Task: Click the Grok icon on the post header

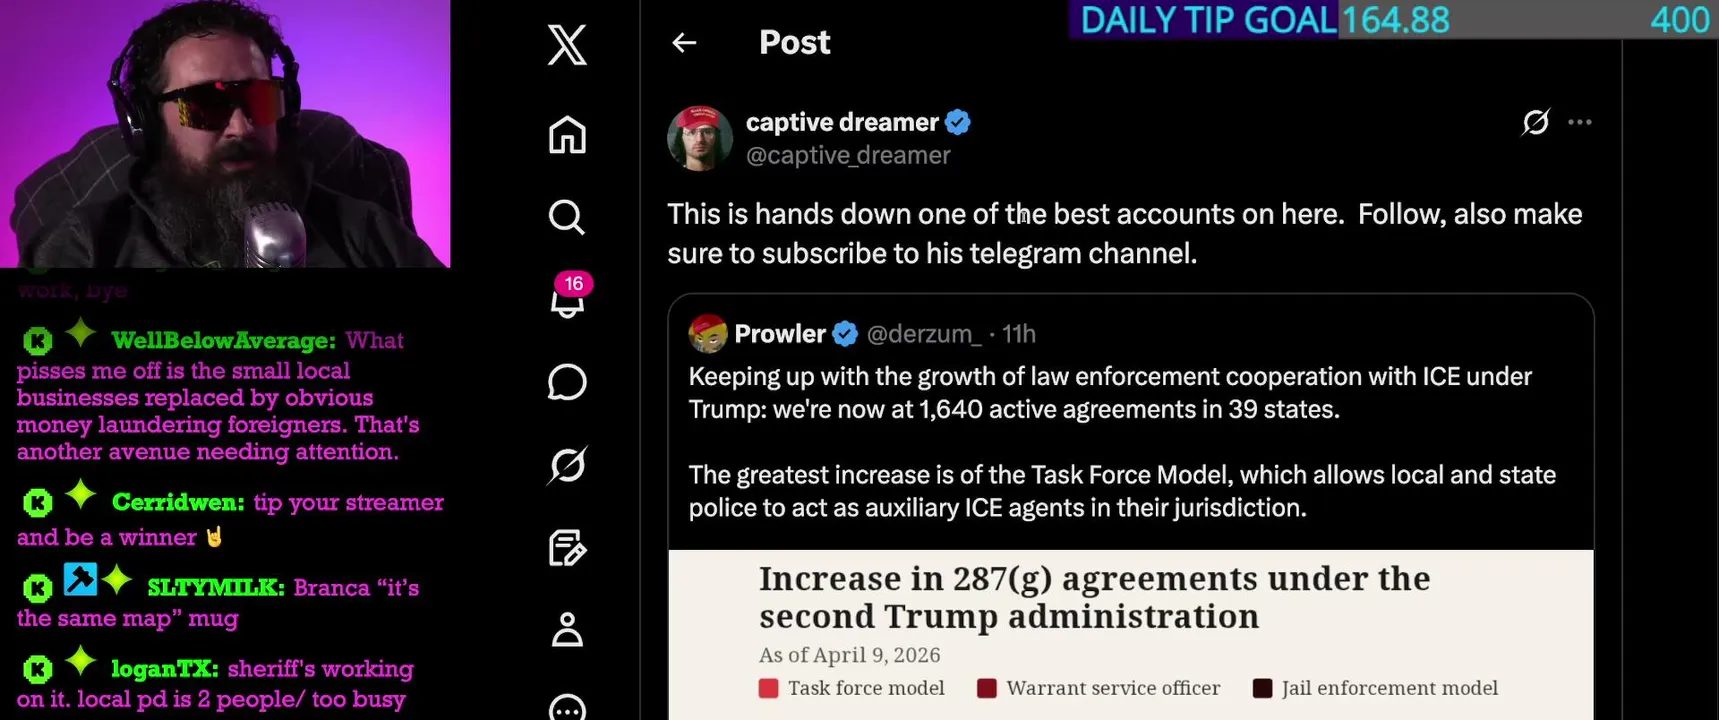Action: [1535, 122]
